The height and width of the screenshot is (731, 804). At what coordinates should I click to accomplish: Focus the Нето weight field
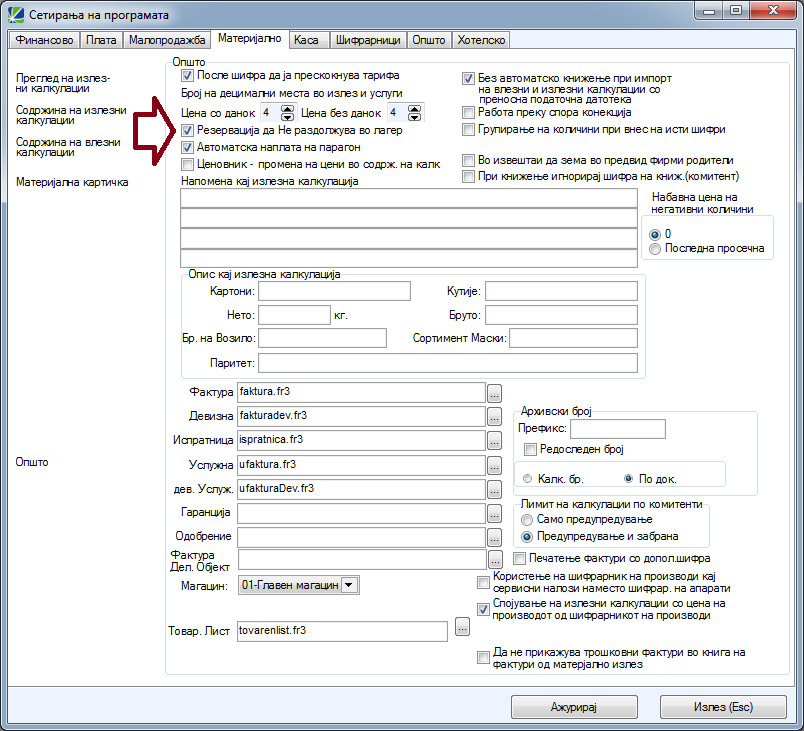point(294,315)
